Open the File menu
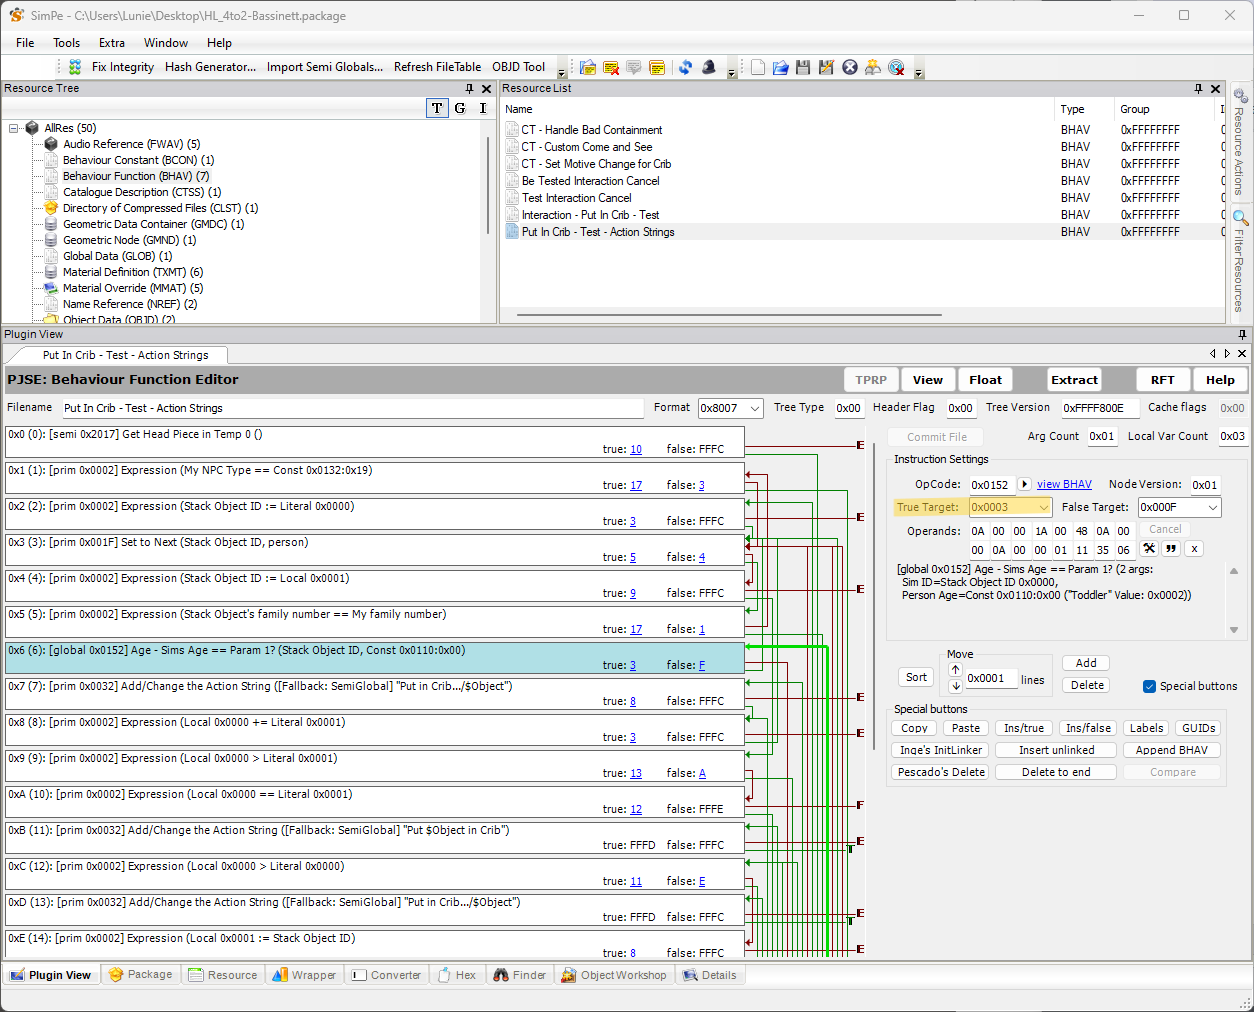 (25, 43)
